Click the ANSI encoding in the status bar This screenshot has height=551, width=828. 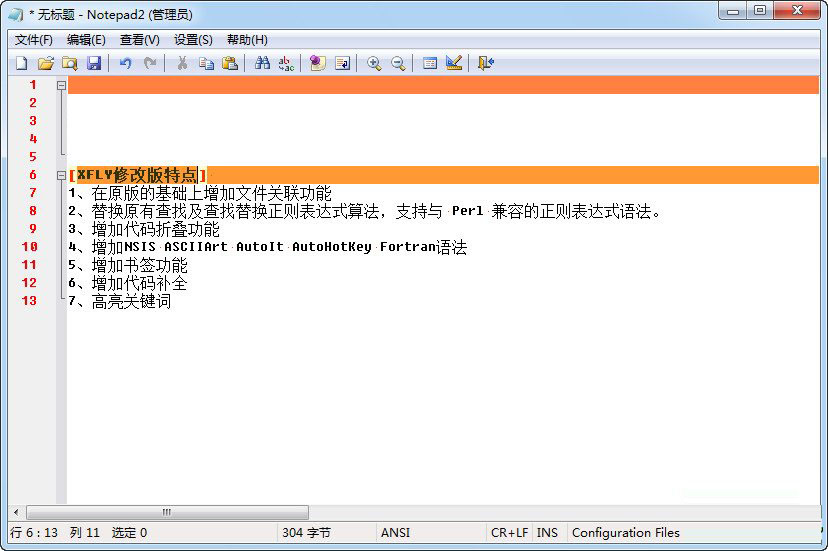click(396, 533)
